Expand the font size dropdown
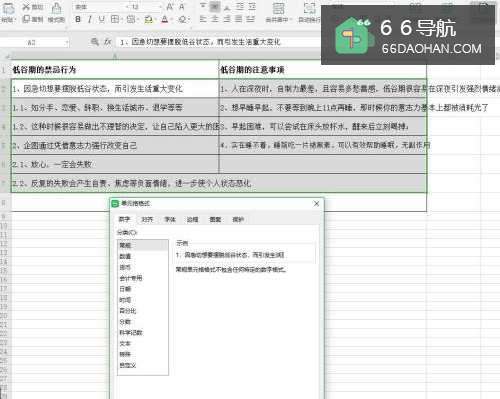 pos(160,7)
